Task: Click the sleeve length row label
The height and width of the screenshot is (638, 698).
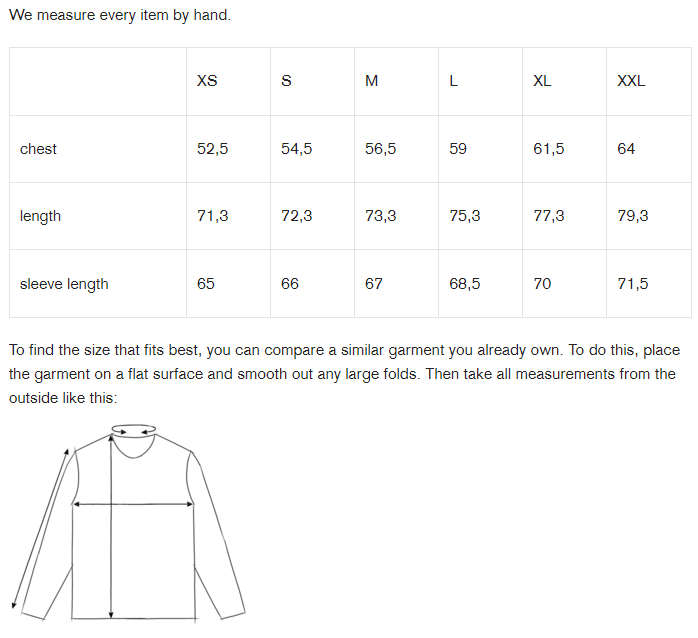Action: (x=64, y=284)
